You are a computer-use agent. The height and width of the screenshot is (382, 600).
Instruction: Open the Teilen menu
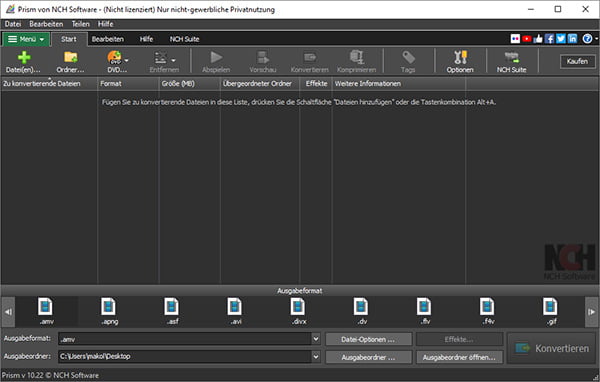[80, 24]
